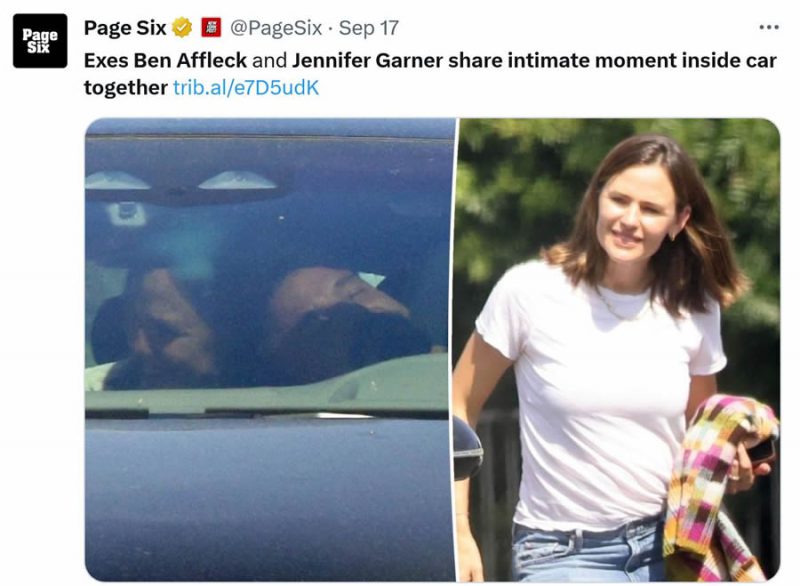Click the rearview mirror in the car photo

click(126, 213)
